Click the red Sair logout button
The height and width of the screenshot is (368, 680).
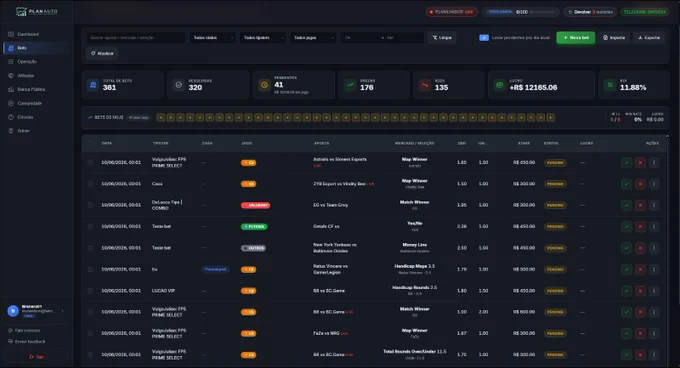pos(36,357)
